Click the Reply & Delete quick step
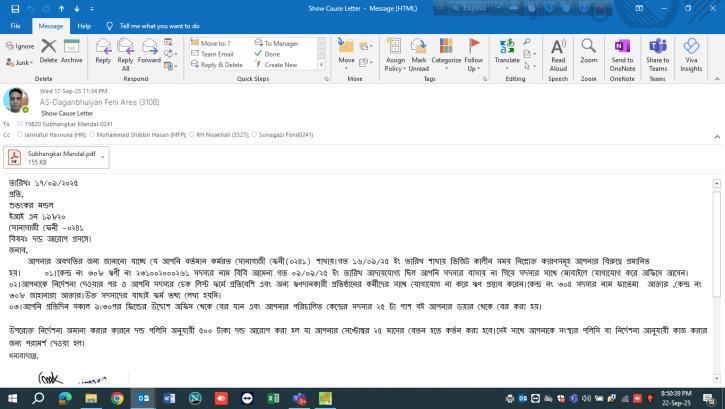The image size is (725, 409). pyautogui.click(x=221, y=65)
